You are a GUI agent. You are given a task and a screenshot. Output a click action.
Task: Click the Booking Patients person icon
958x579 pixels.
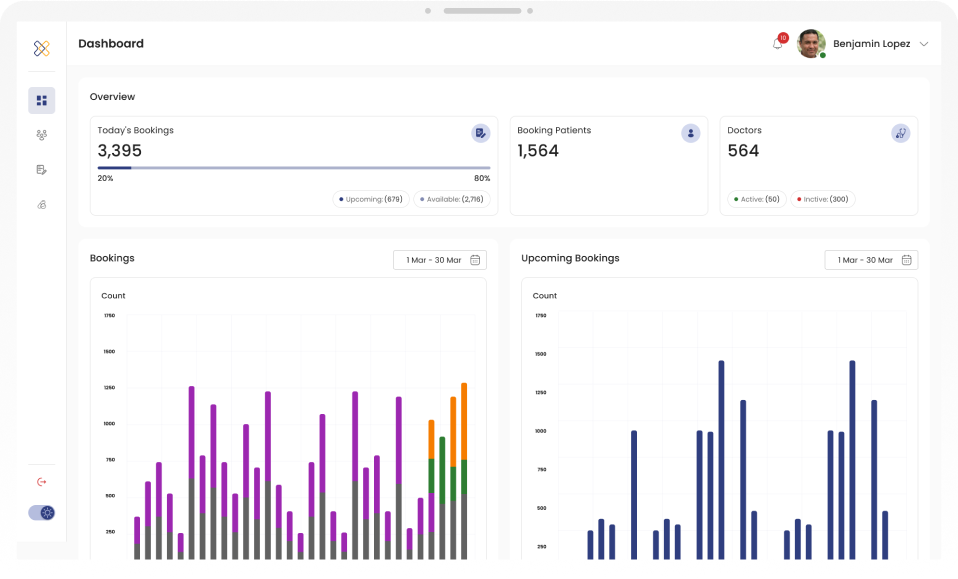click(x=690, y=133)
